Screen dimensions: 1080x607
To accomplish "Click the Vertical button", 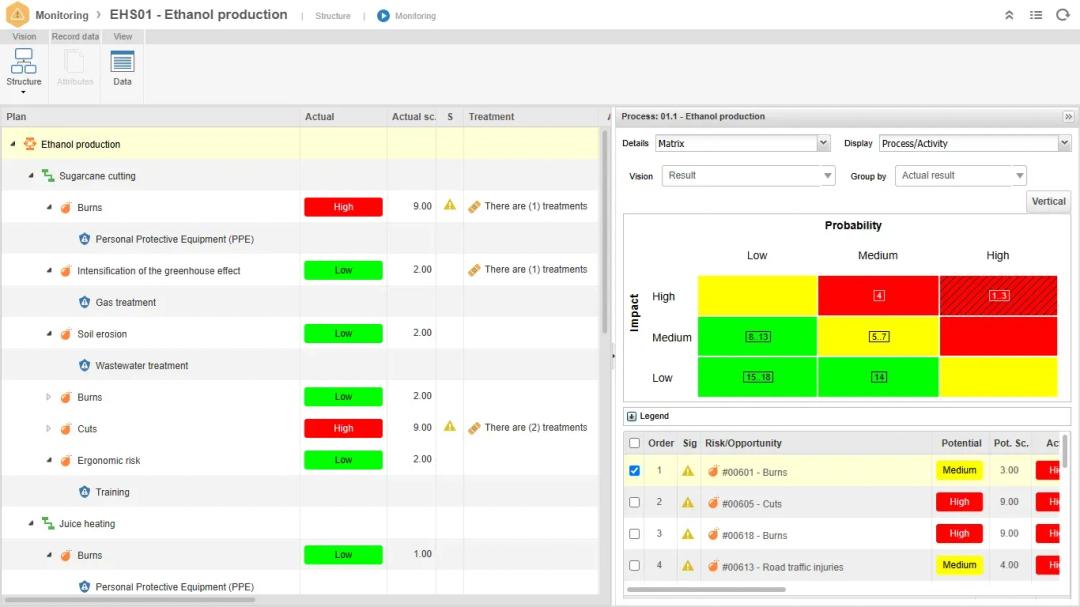I will 1048,201.
